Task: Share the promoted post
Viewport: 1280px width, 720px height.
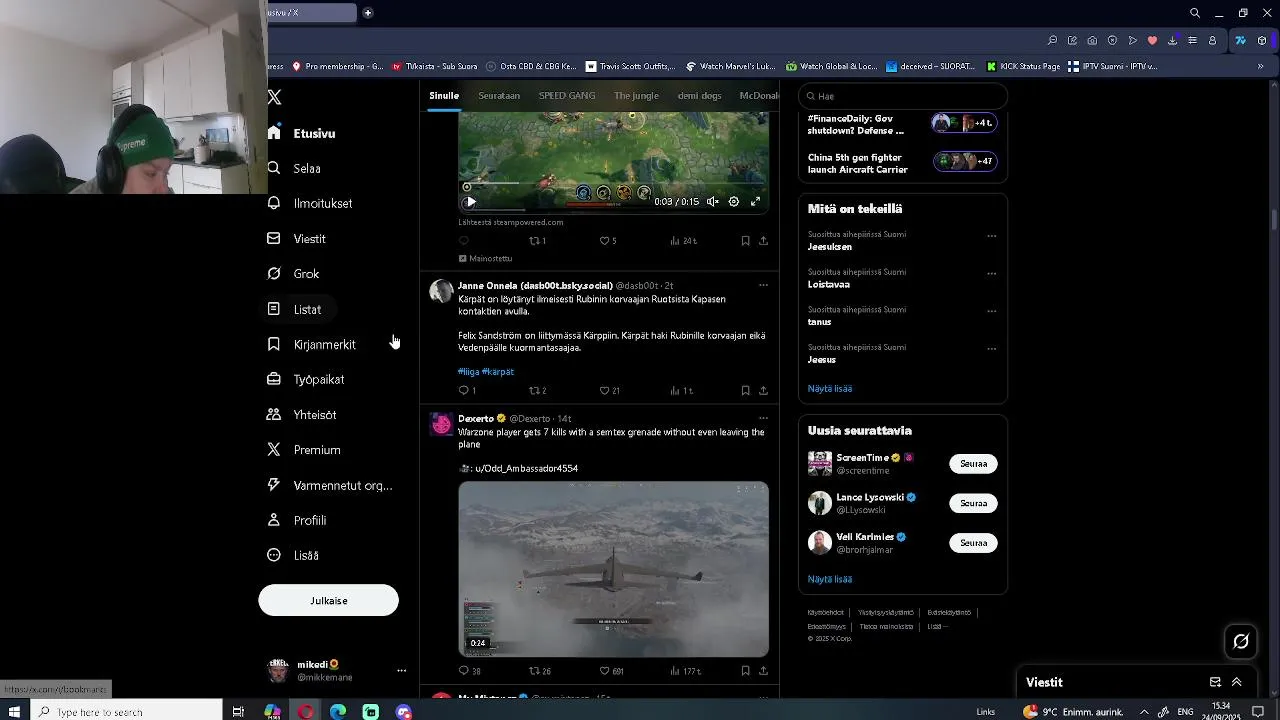Action: click(x=763, y=241)
